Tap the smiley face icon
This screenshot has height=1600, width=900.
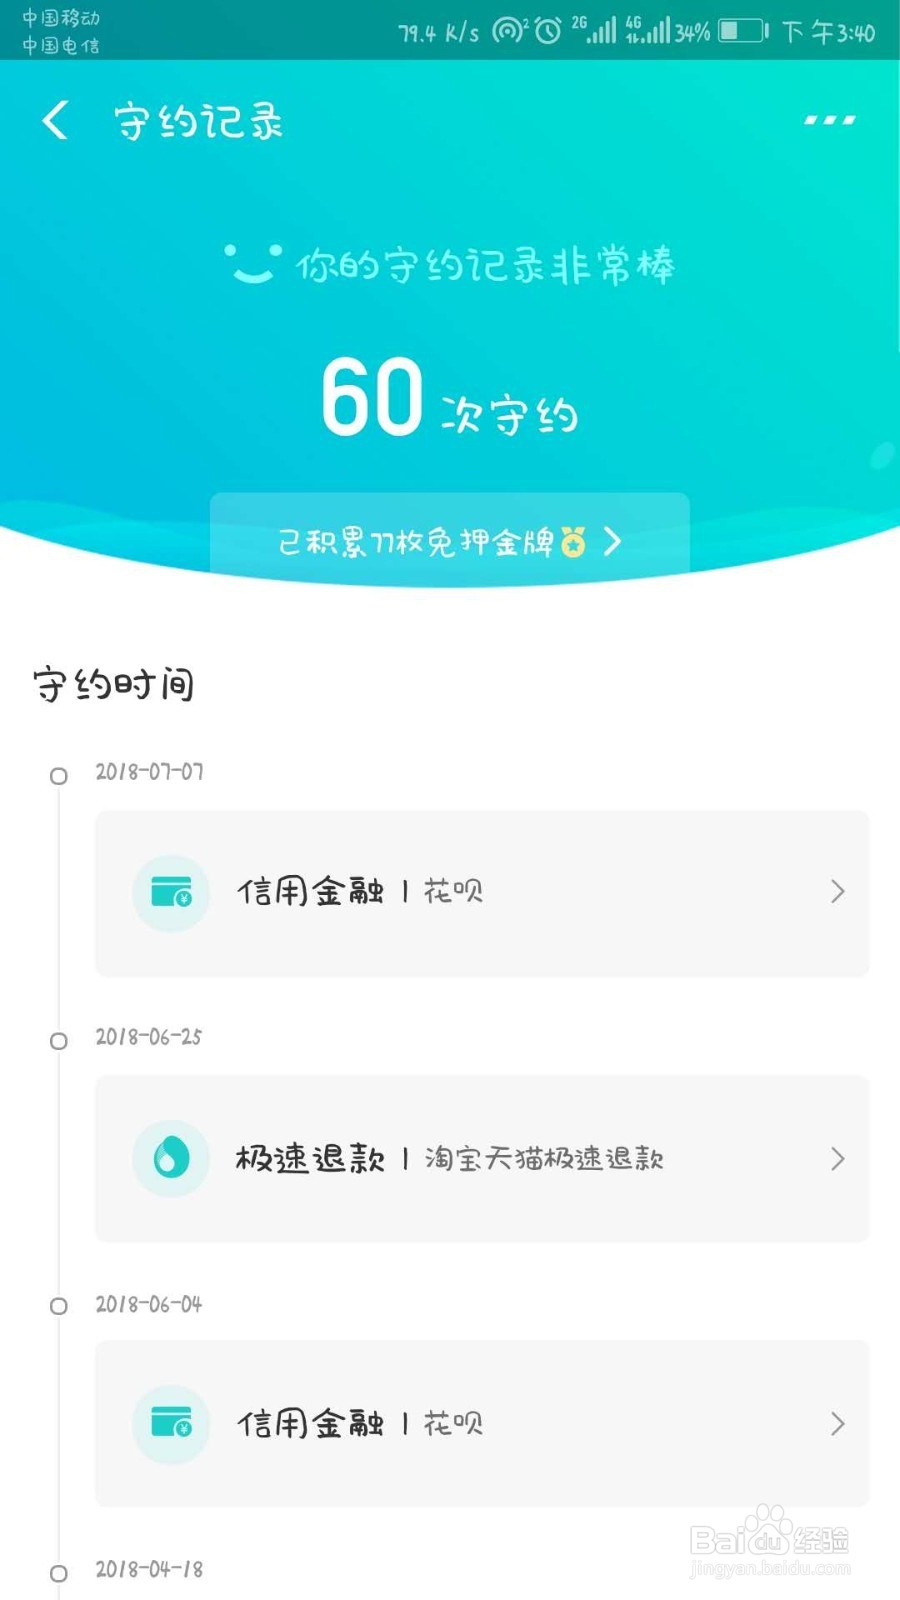coord(252,263)
